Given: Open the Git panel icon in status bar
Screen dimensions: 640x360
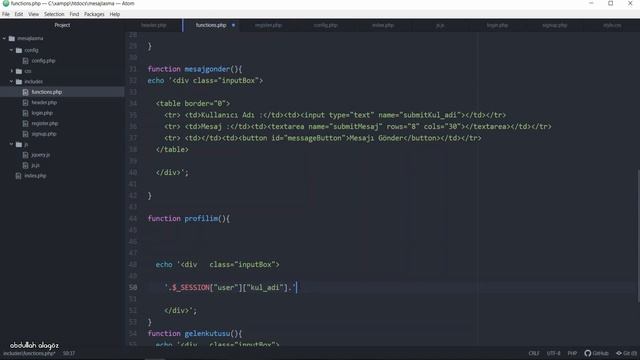Looking at the screenshot, I should tap(619, 353).
